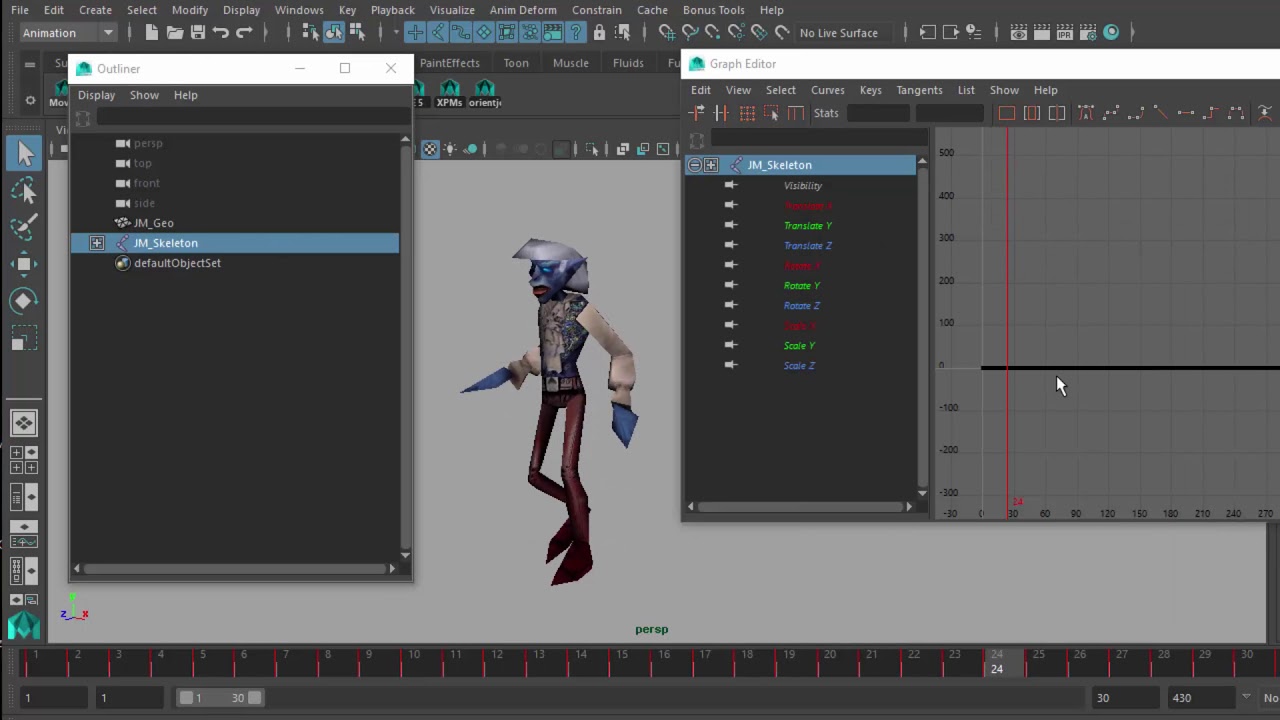
Task: Open the range slider options dropdown arrow
Action: coord(1246,697)
